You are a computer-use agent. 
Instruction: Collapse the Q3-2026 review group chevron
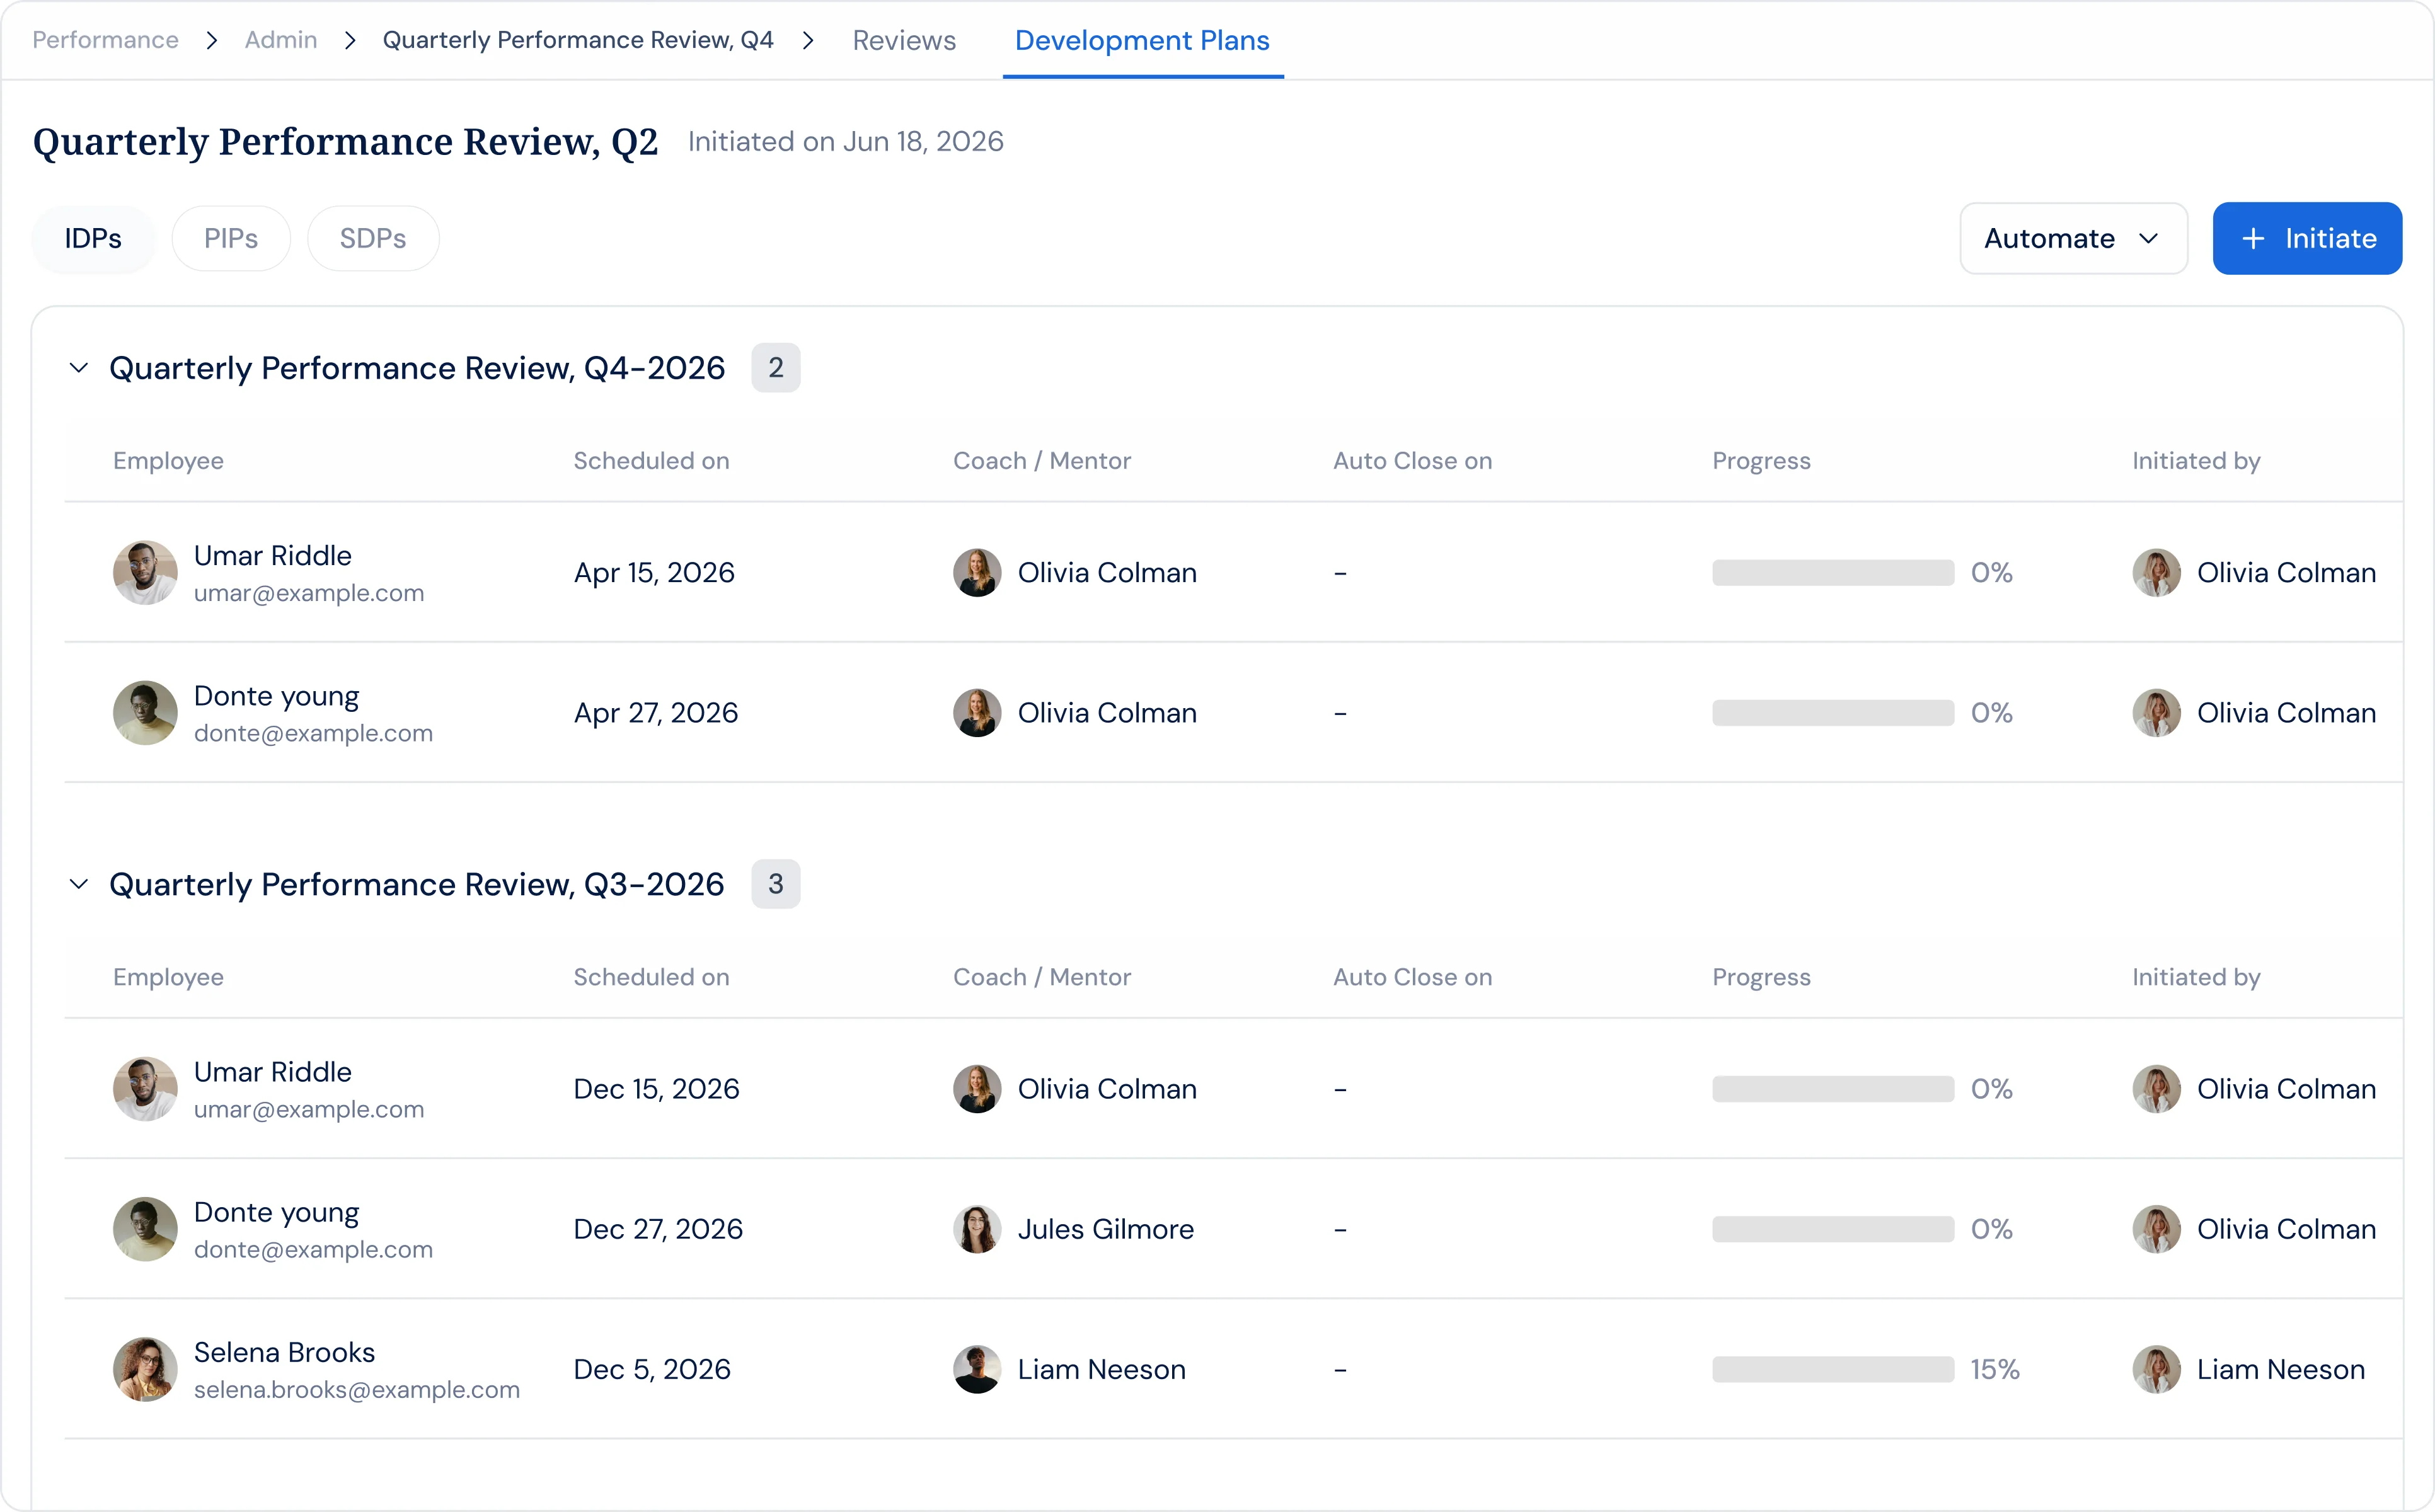pos(79,884)
